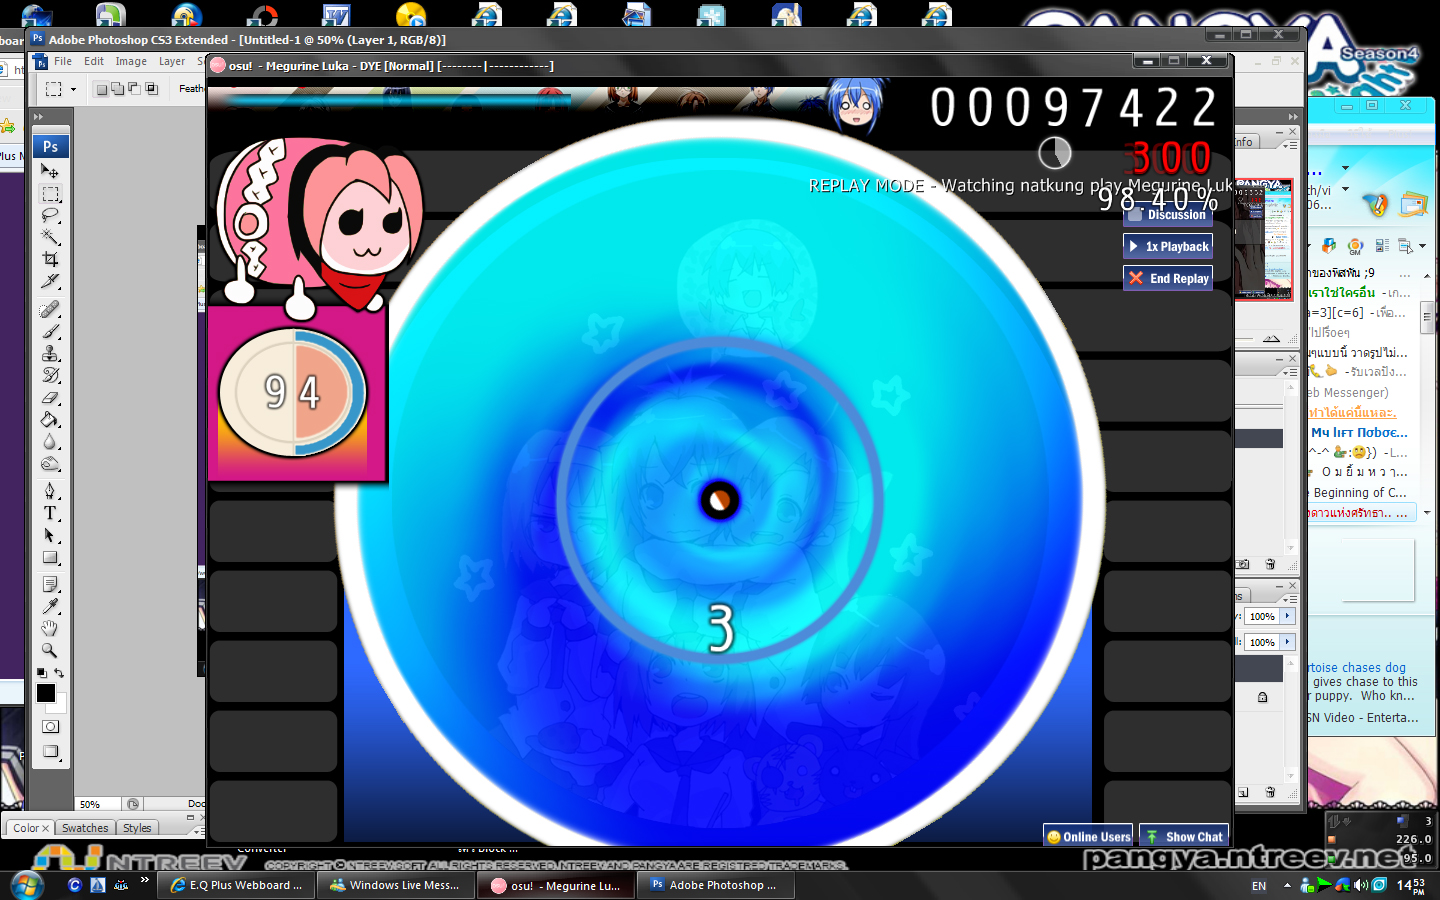Select the History Brush tool
The width and height of the screenshot is (1440, 900).
[50, 375]
